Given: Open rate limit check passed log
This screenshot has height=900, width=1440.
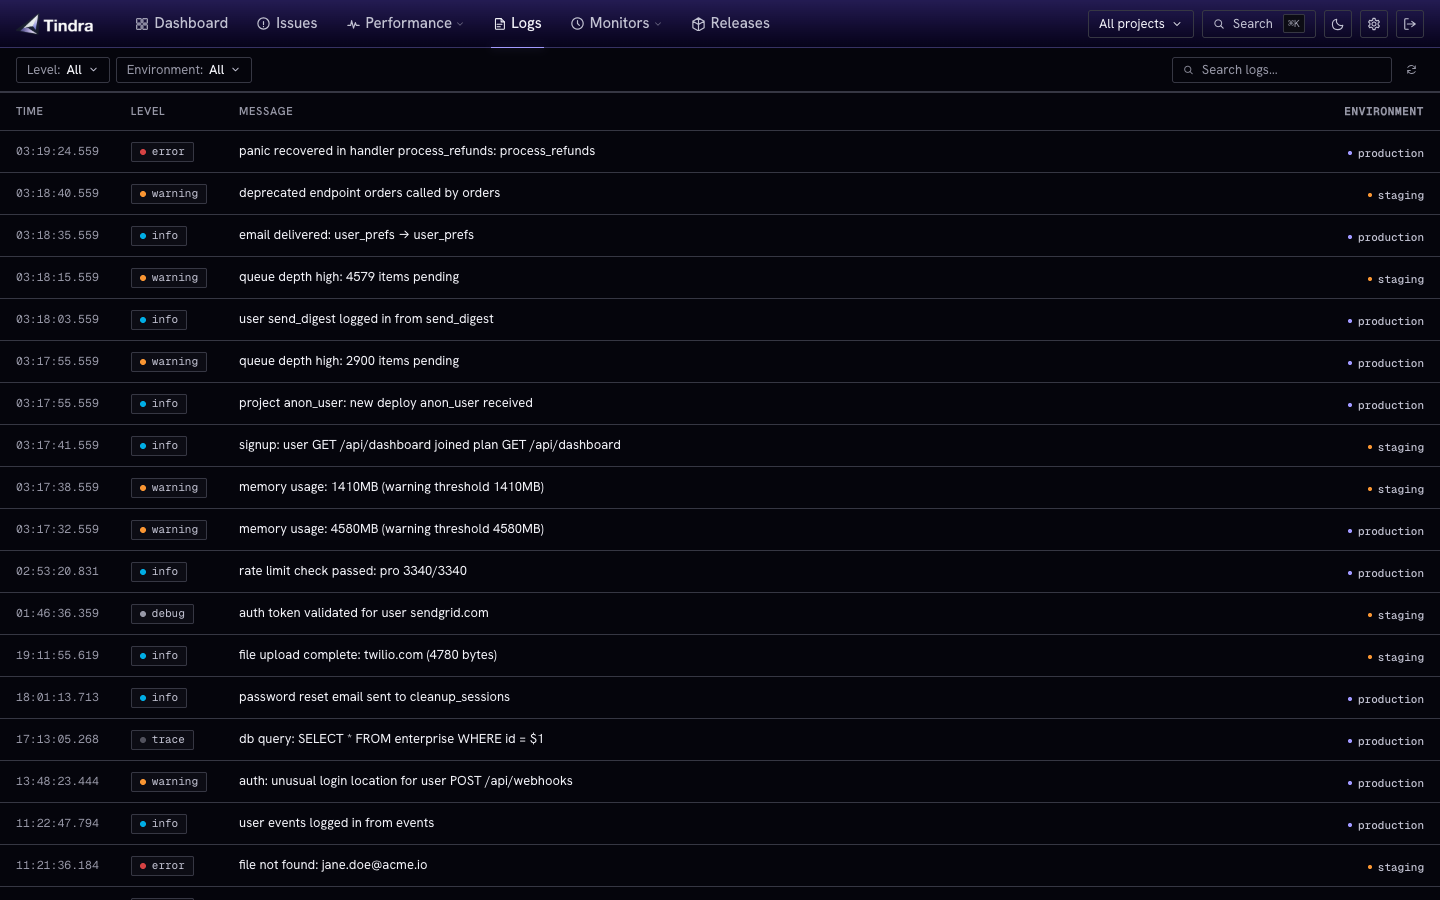Looking at the screenshot, I should [353, 571].
